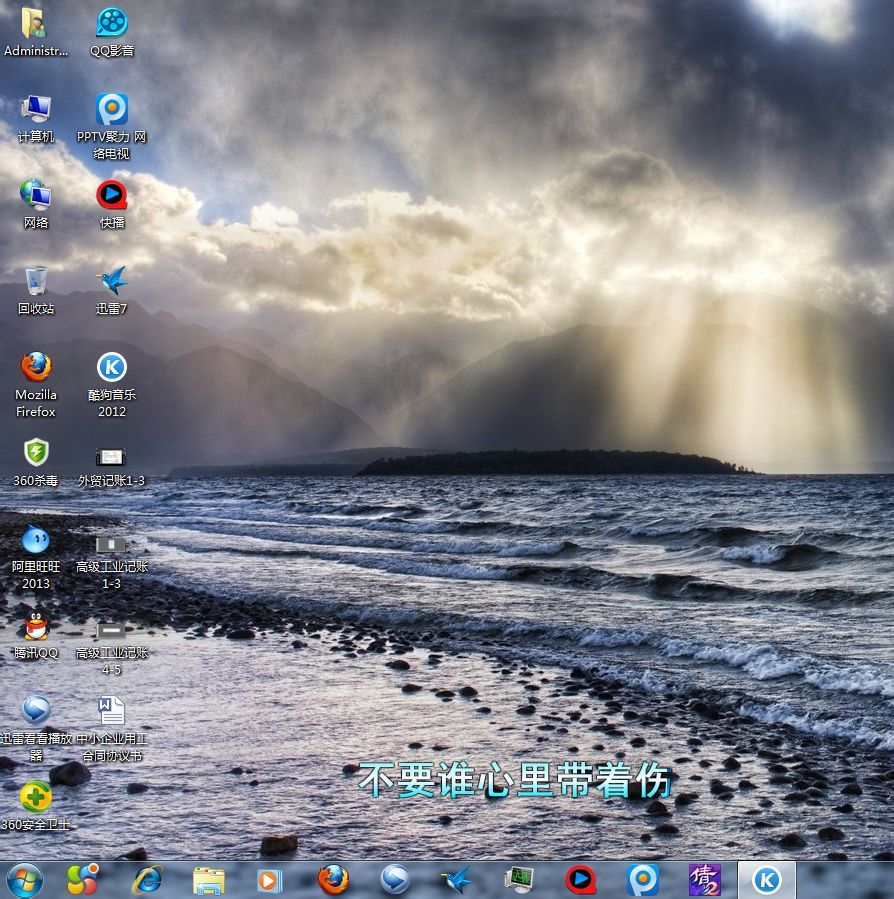
Task: Click the 快播 desktop shortcut
Action: 112,204
